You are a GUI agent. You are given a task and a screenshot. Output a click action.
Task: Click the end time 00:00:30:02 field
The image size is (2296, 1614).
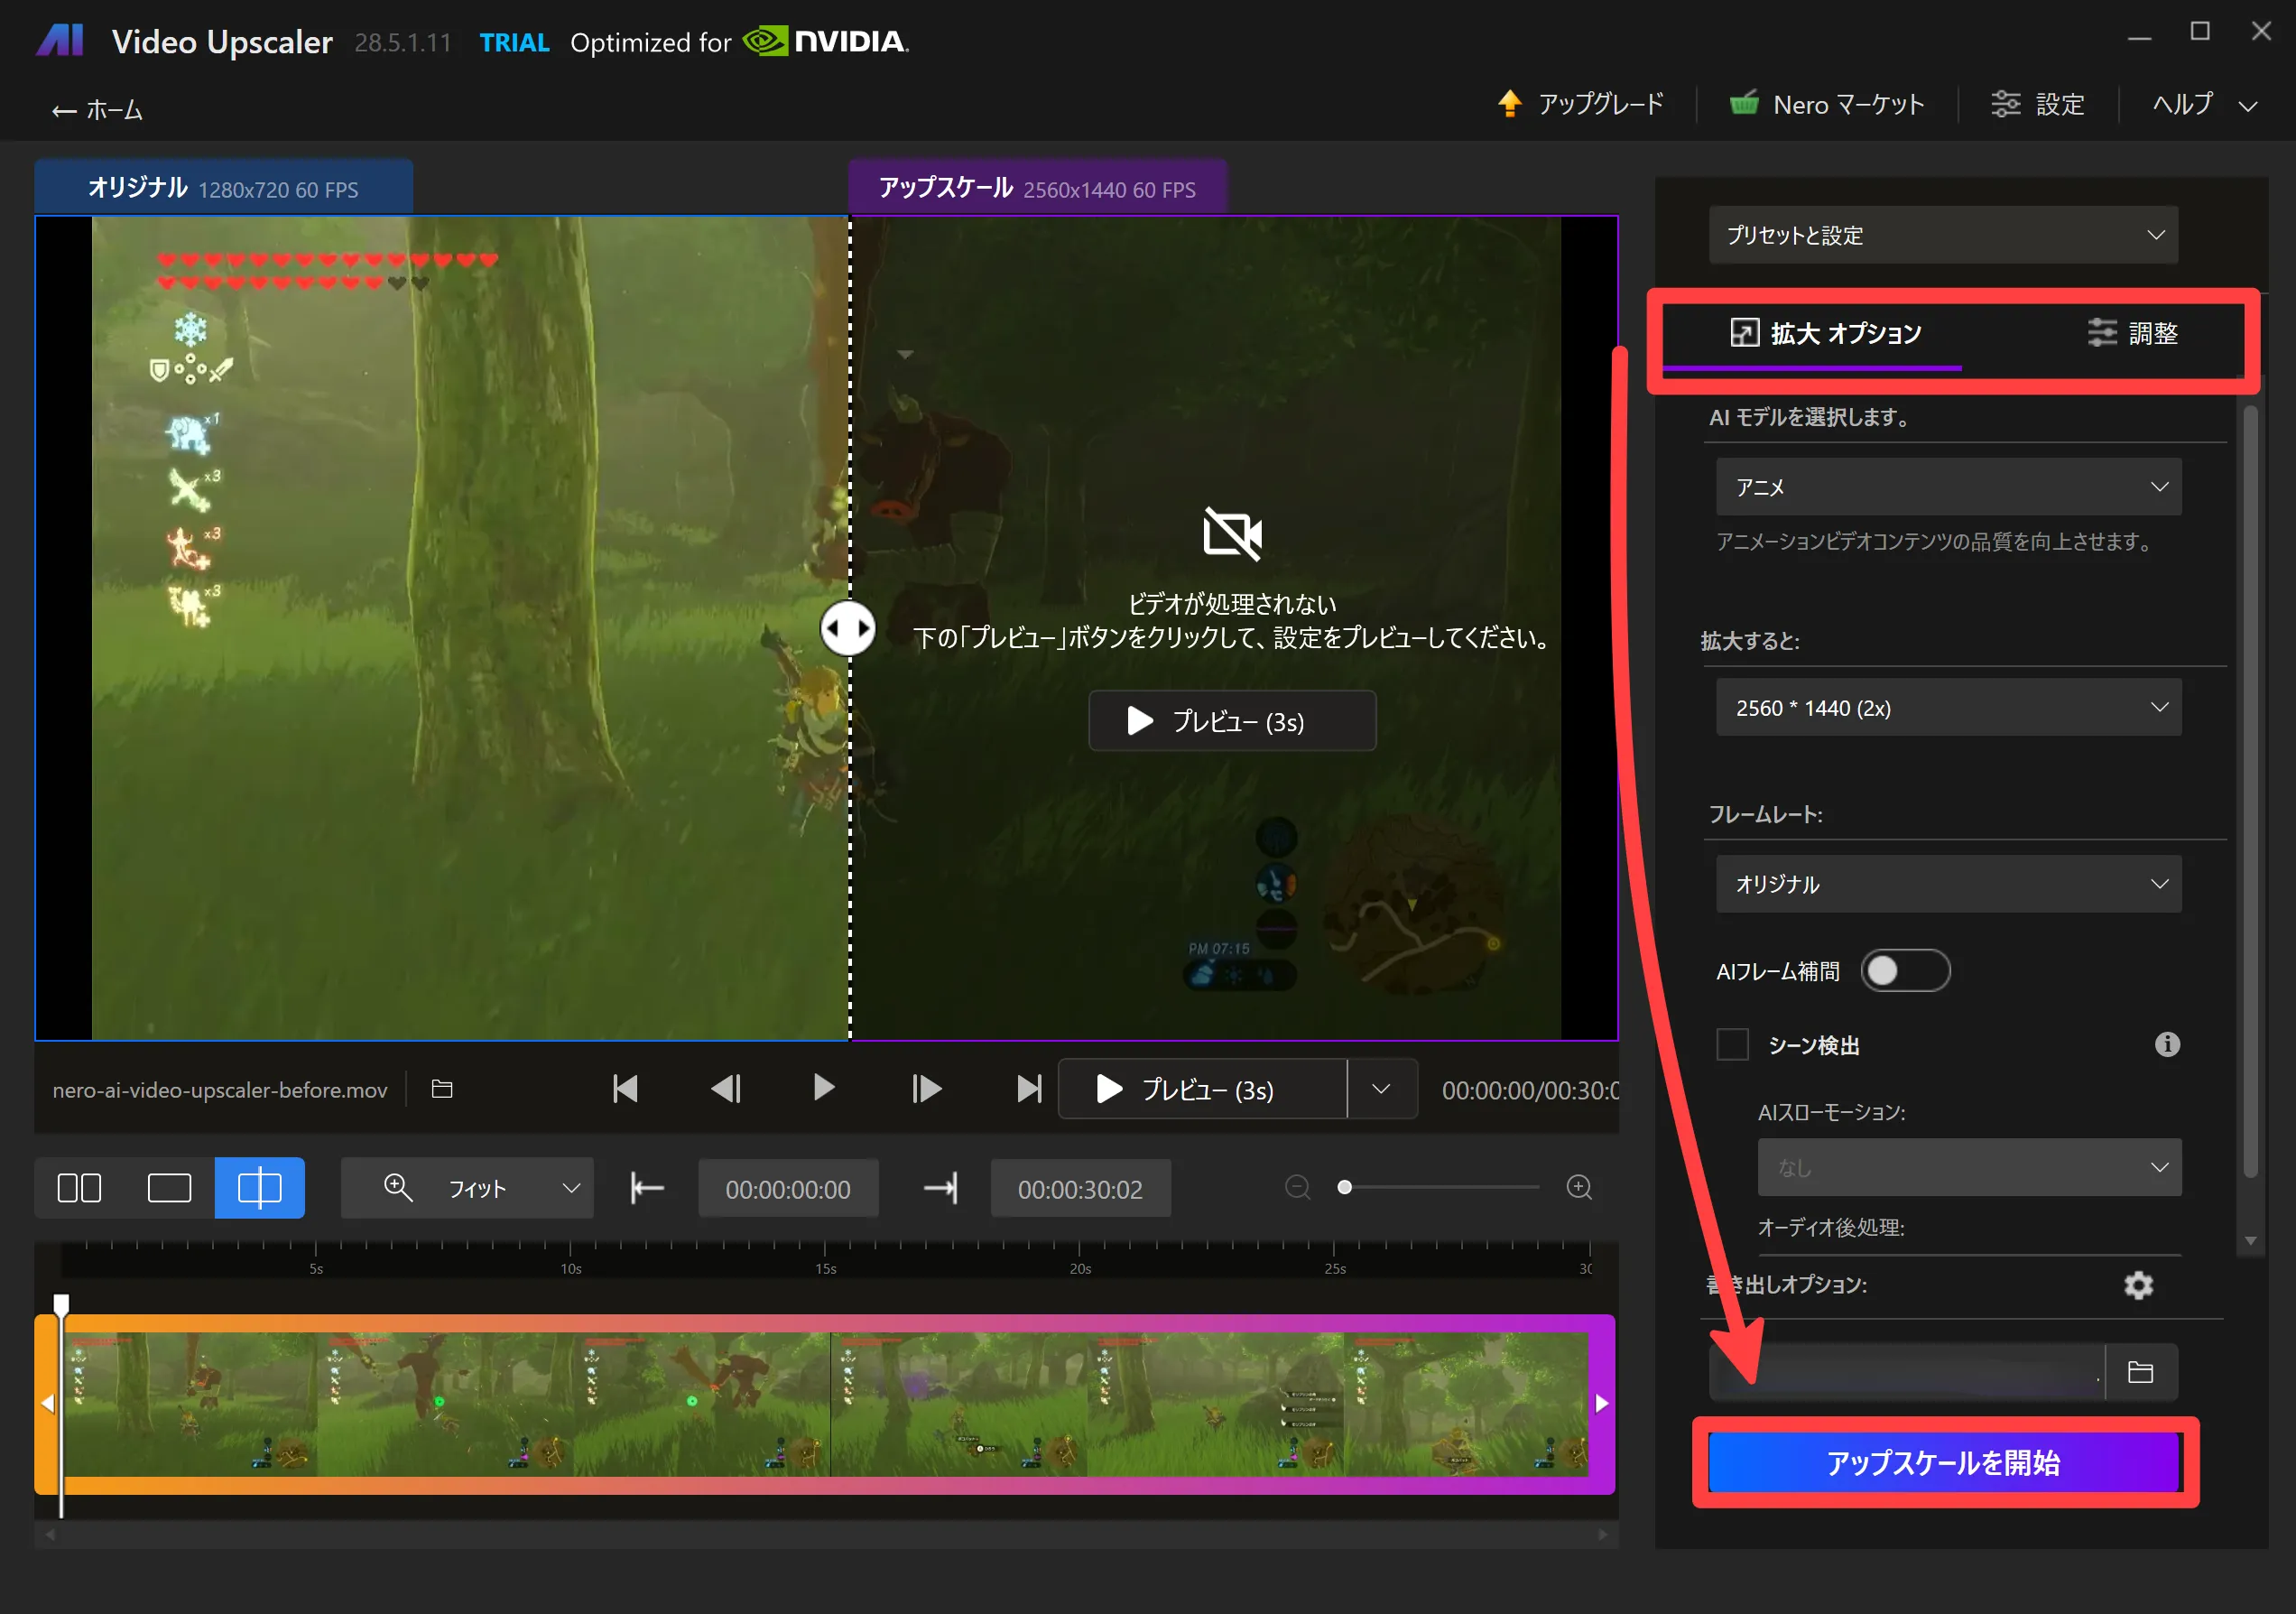click(1079, 1189)
